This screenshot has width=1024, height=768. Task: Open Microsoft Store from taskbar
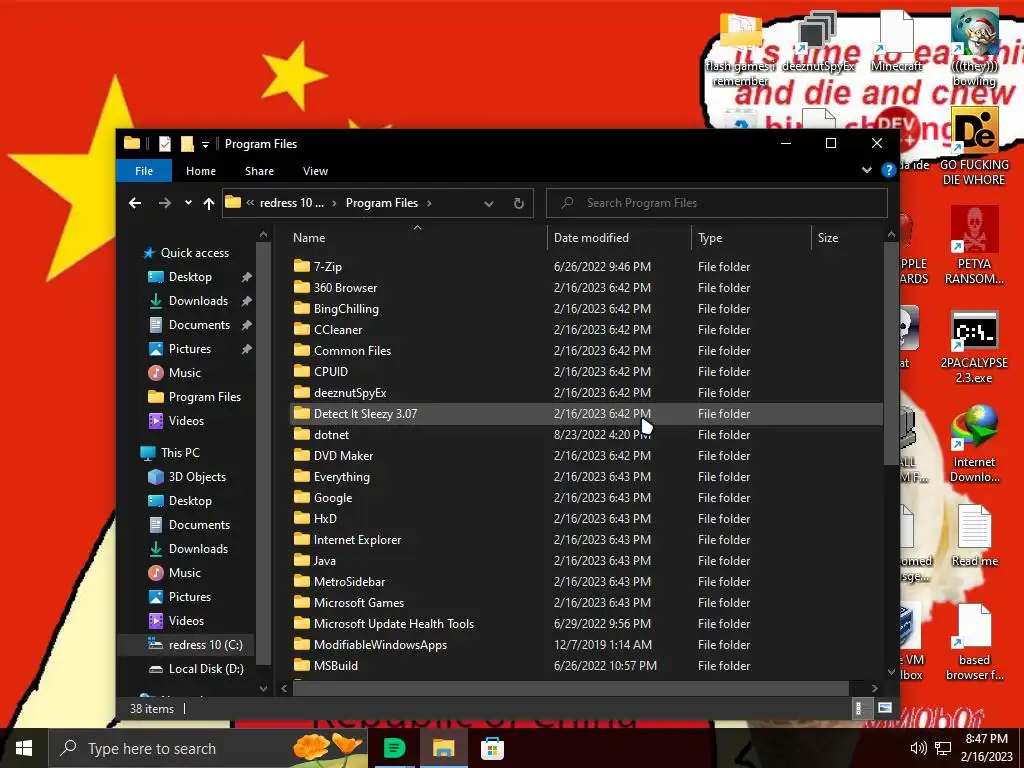click(x=492, y=748)
